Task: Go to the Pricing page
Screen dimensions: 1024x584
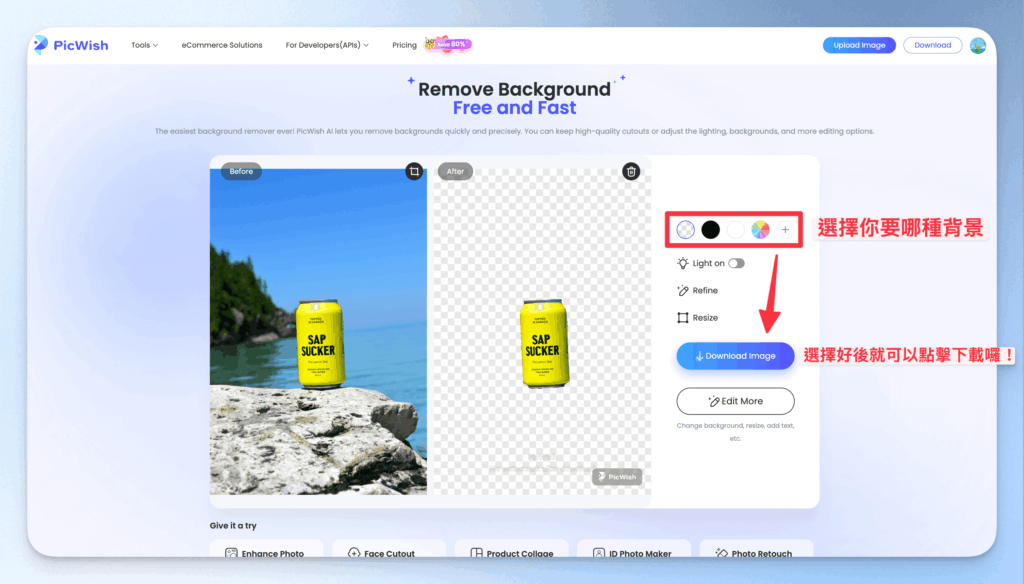Action: tap(404, 45)
